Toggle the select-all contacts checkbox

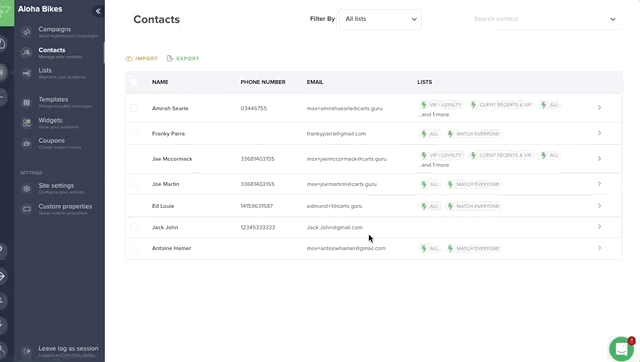point(134,82)
